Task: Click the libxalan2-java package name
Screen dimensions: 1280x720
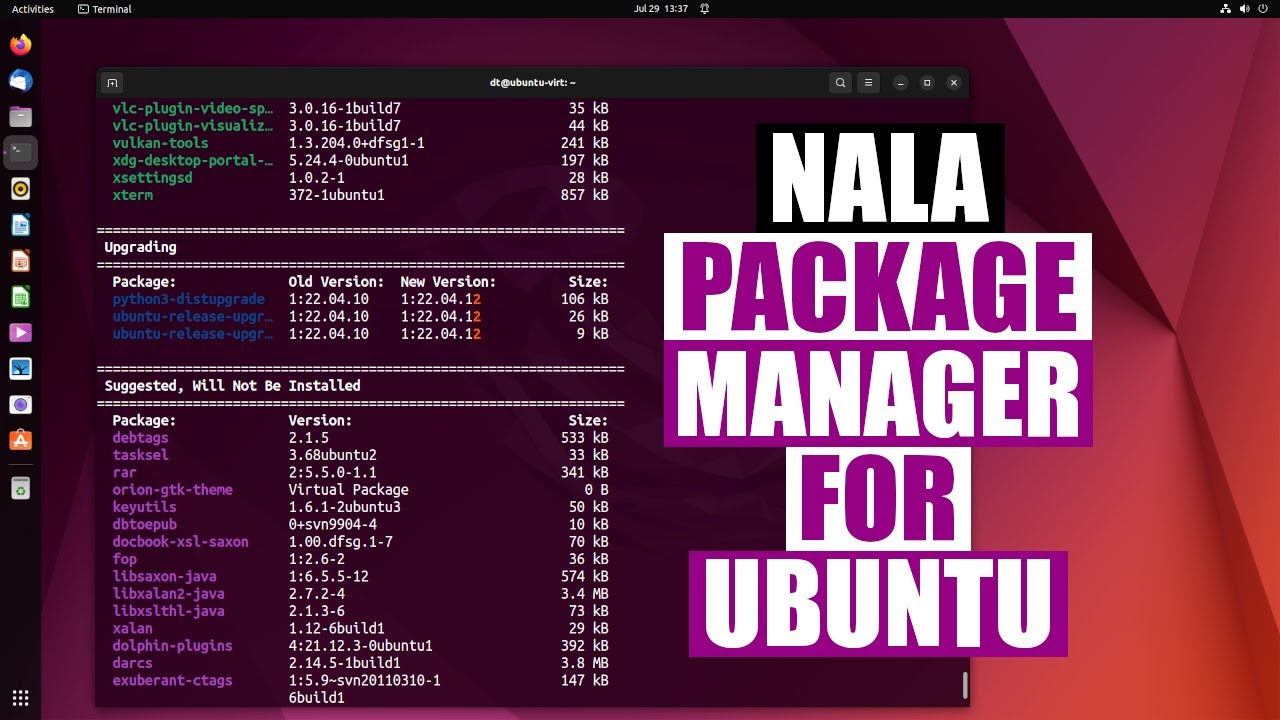Action: click(x=168, y=594)
